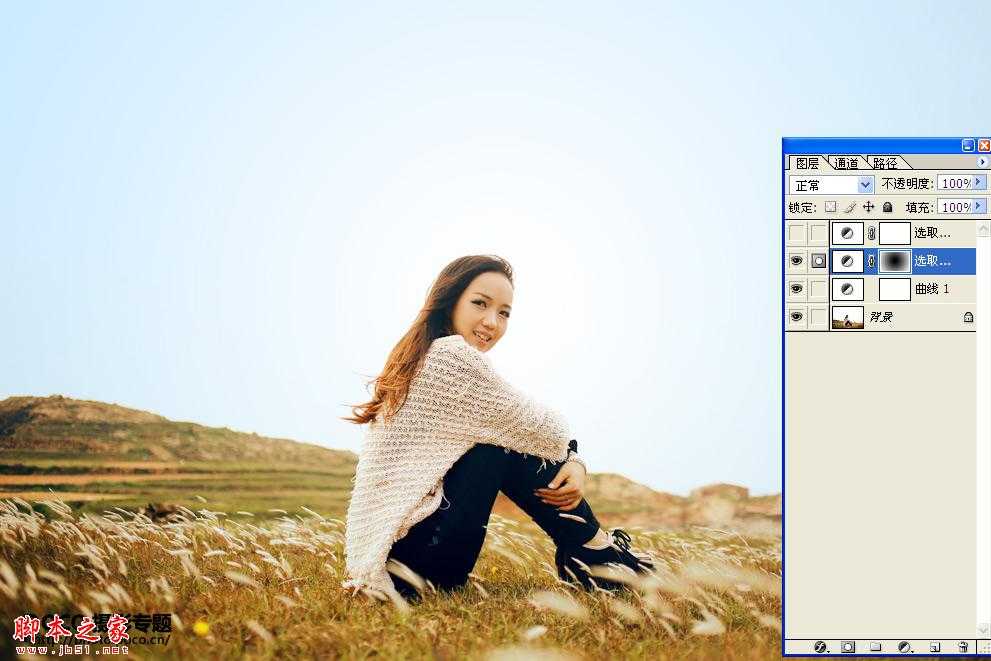Hide the 曲线 1 layer eye
The width and height of the screenshot is (991, 661).
point(796,289)
